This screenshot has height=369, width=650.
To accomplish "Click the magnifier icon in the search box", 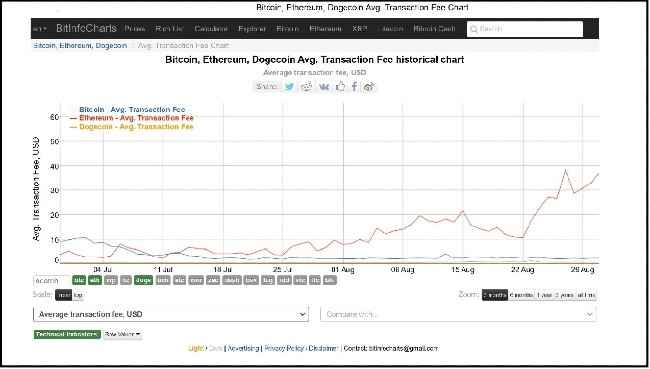I will (474, 29).
